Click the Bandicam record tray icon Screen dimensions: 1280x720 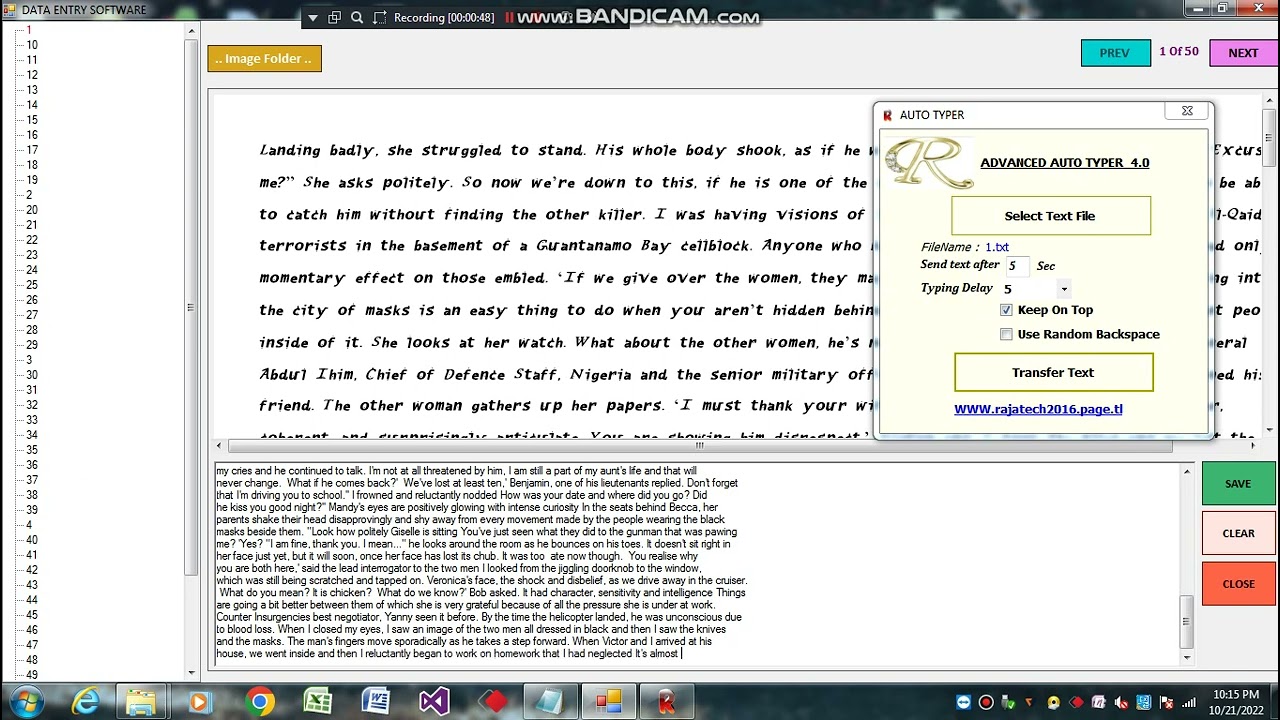point(986,702)
